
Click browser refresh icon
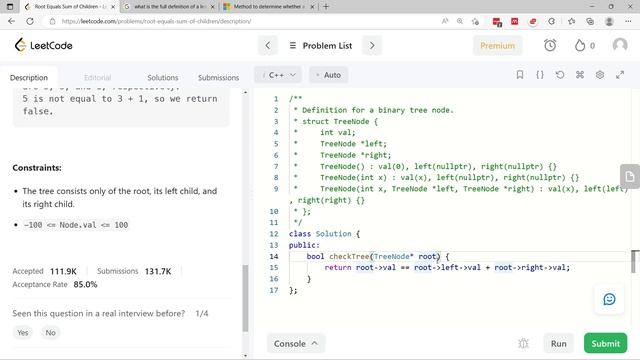pos(30,21)
